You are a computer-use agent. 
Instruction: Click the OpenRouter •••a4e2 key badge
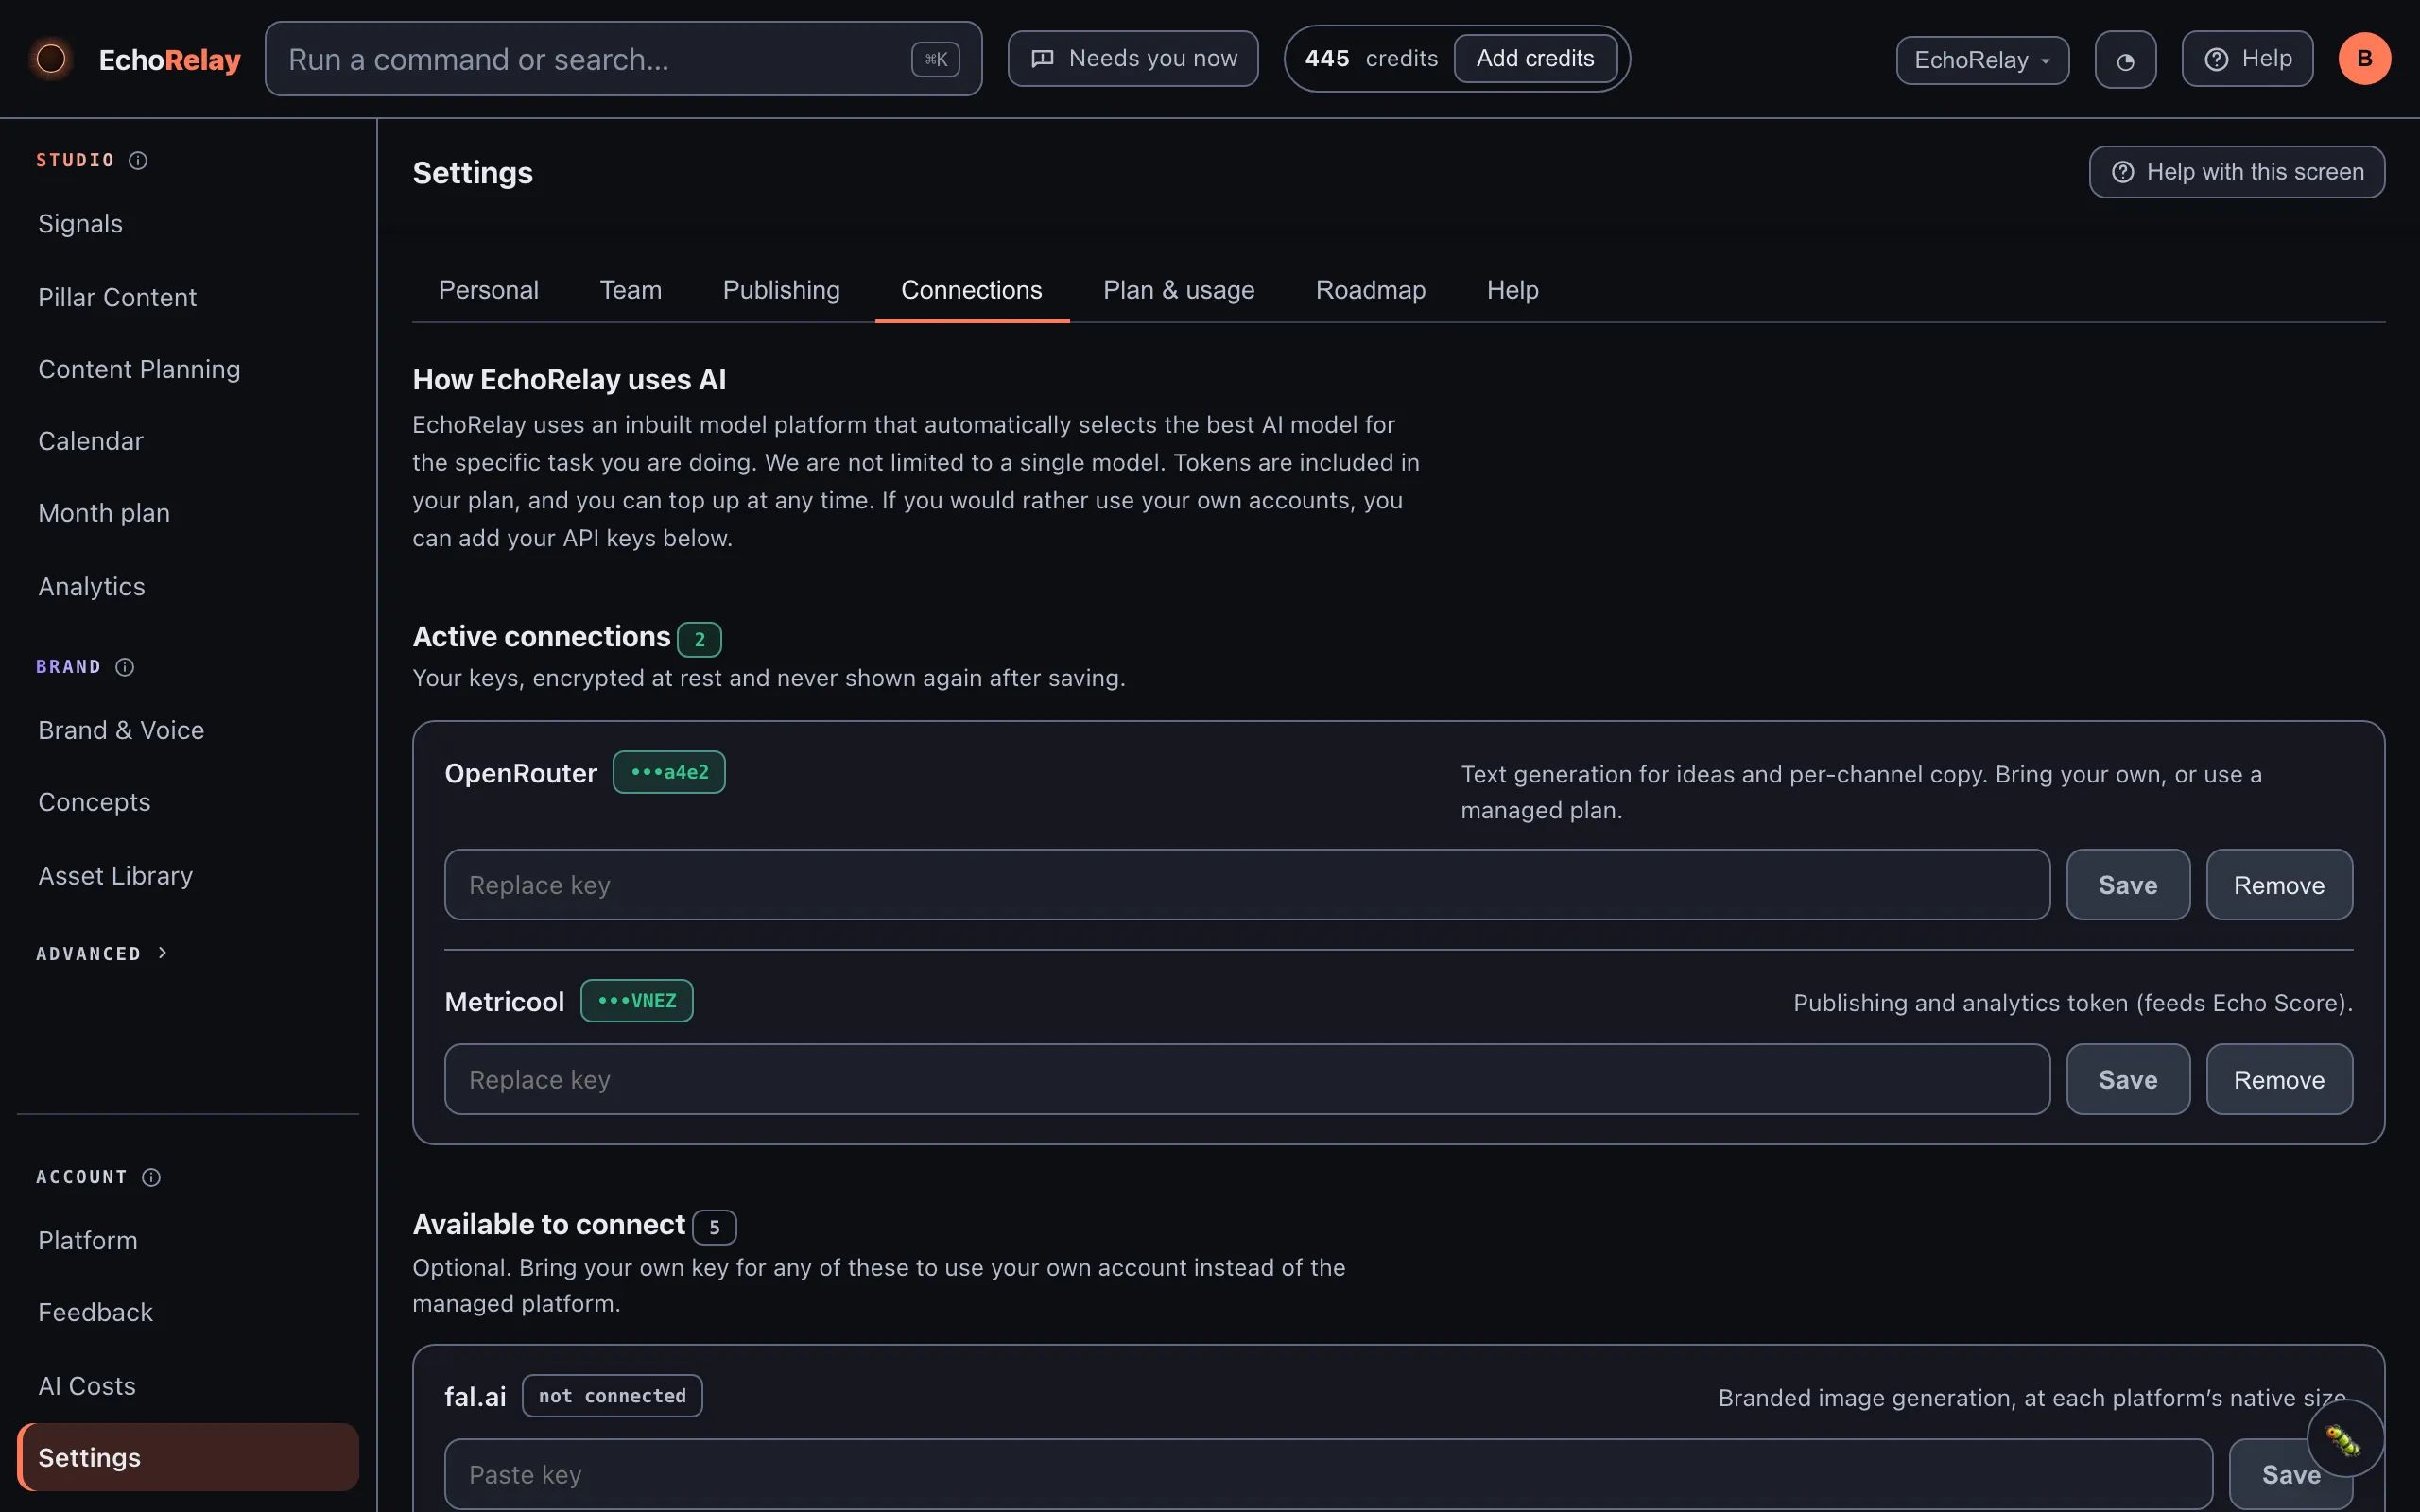click(669, 772)
